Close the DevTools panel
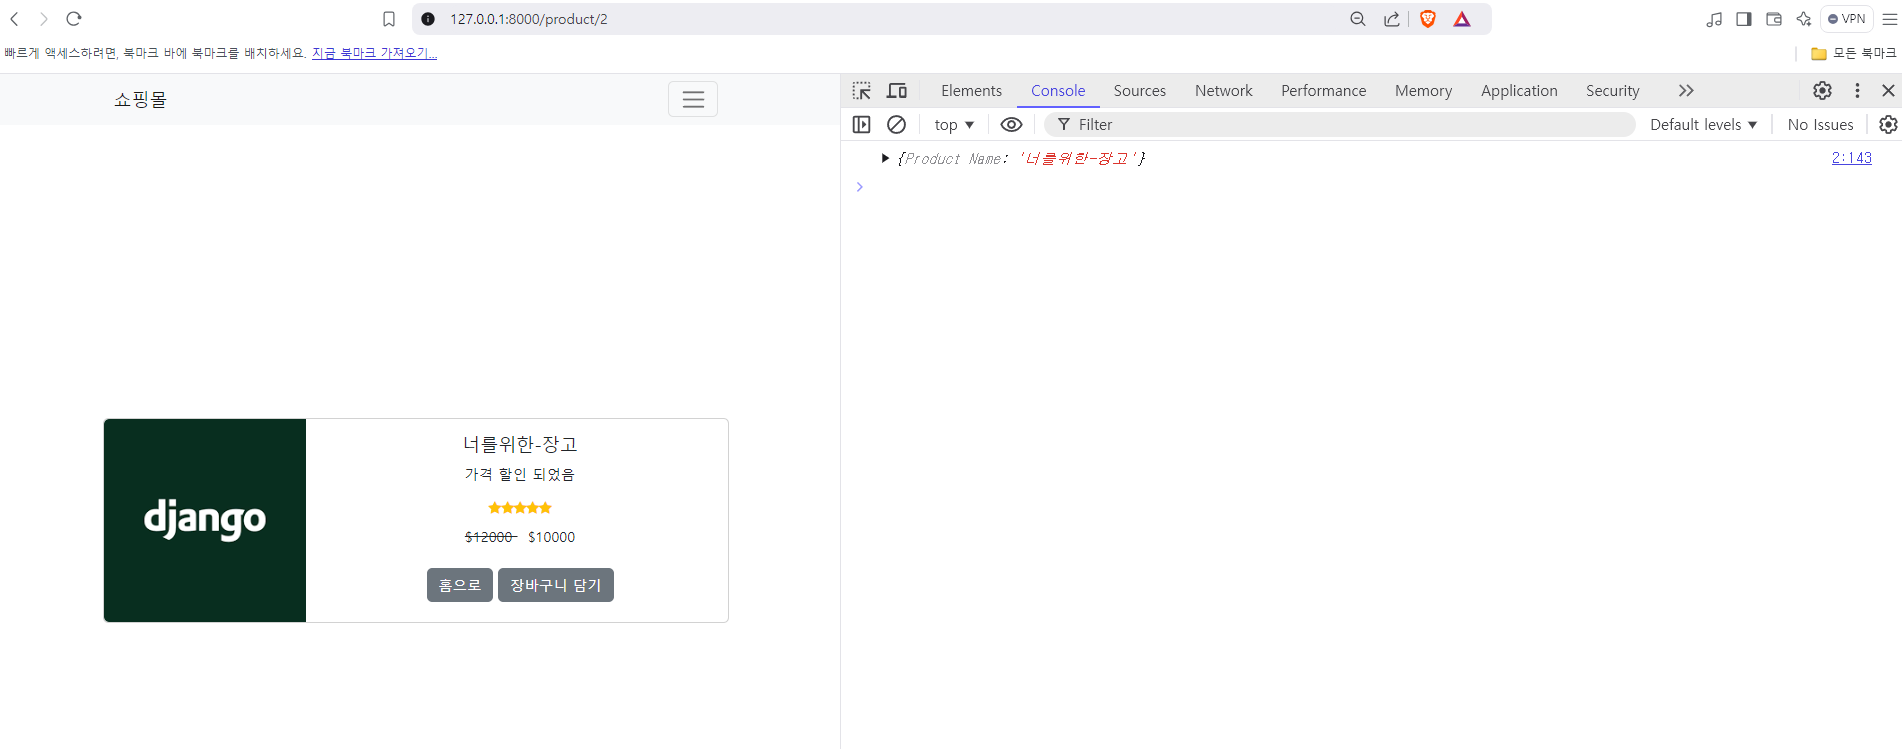Image resolution: width=1902 pixels, height=749 pixels. (1888, 91)
